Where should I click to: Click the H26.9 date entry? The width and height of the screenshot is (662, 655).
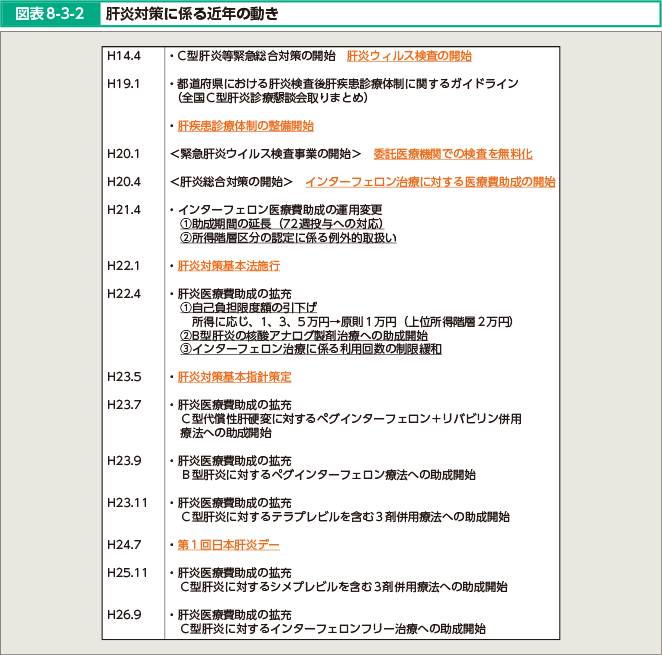(x=123, y=615)
